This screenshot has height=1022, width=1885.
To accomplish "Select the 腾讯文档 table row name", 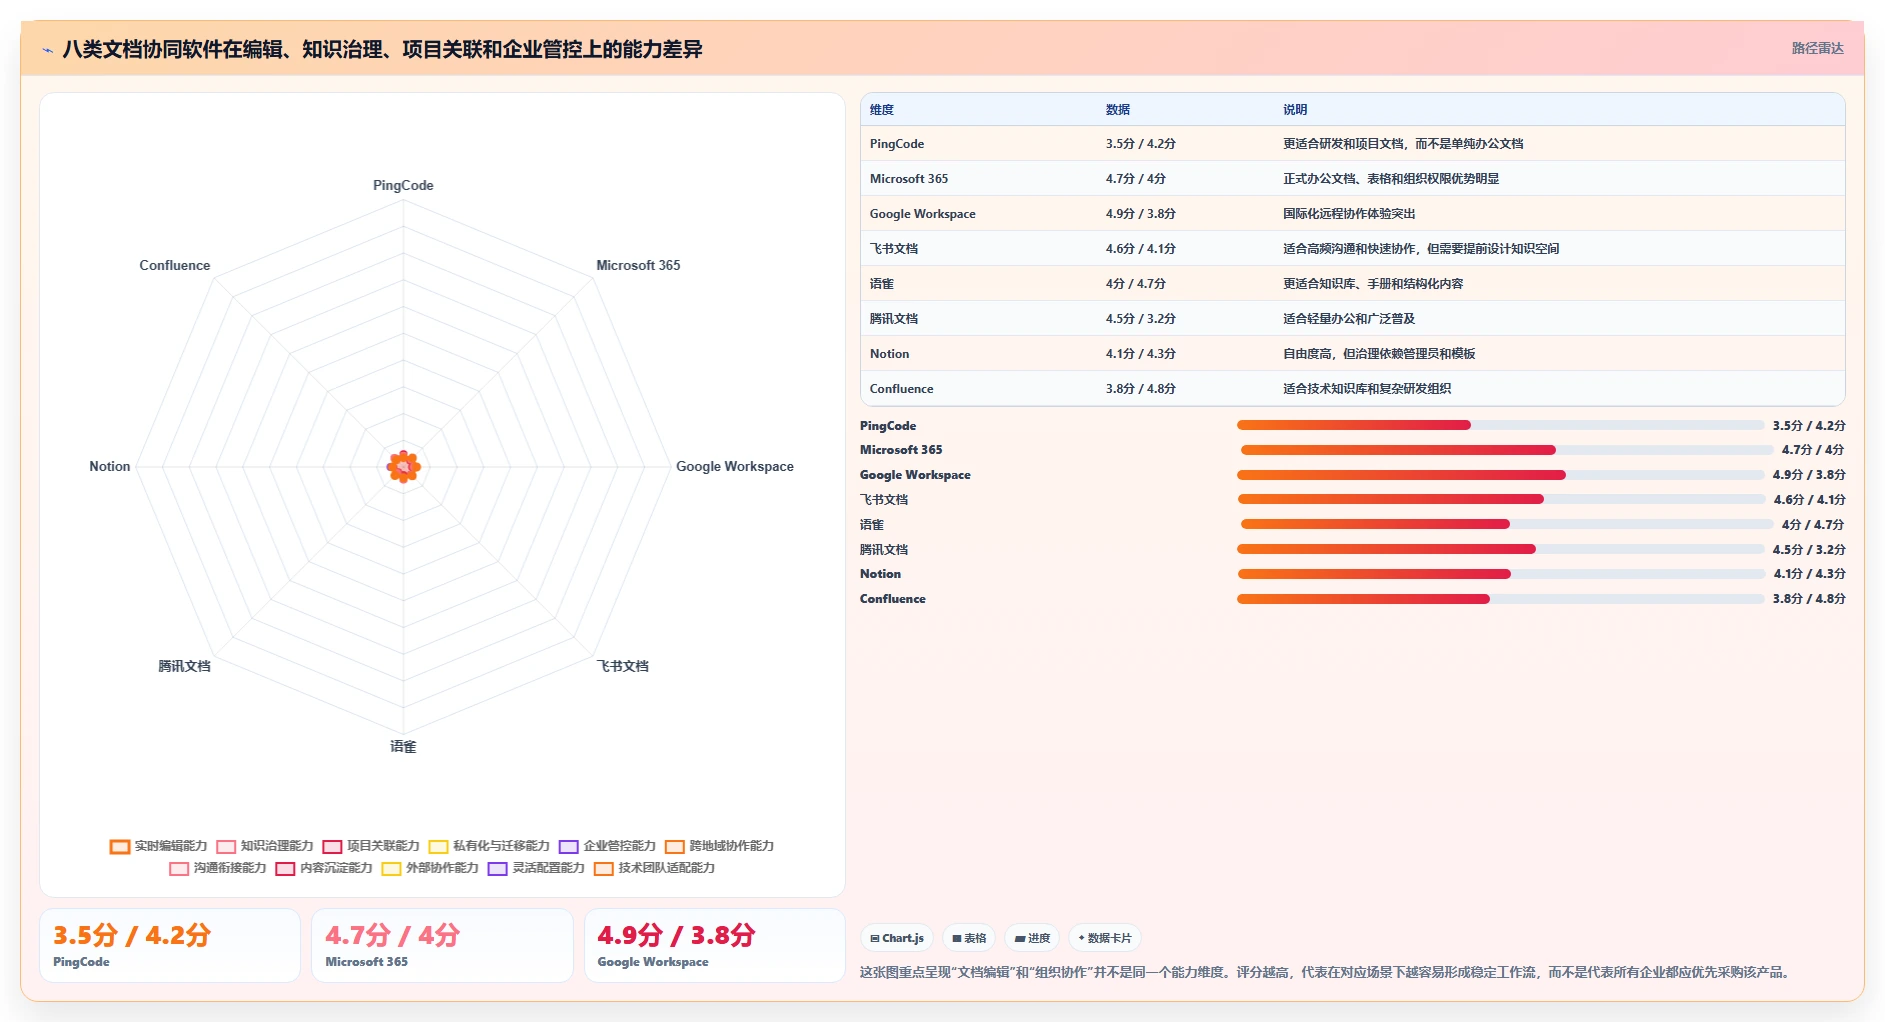I will tap(894, 319).
